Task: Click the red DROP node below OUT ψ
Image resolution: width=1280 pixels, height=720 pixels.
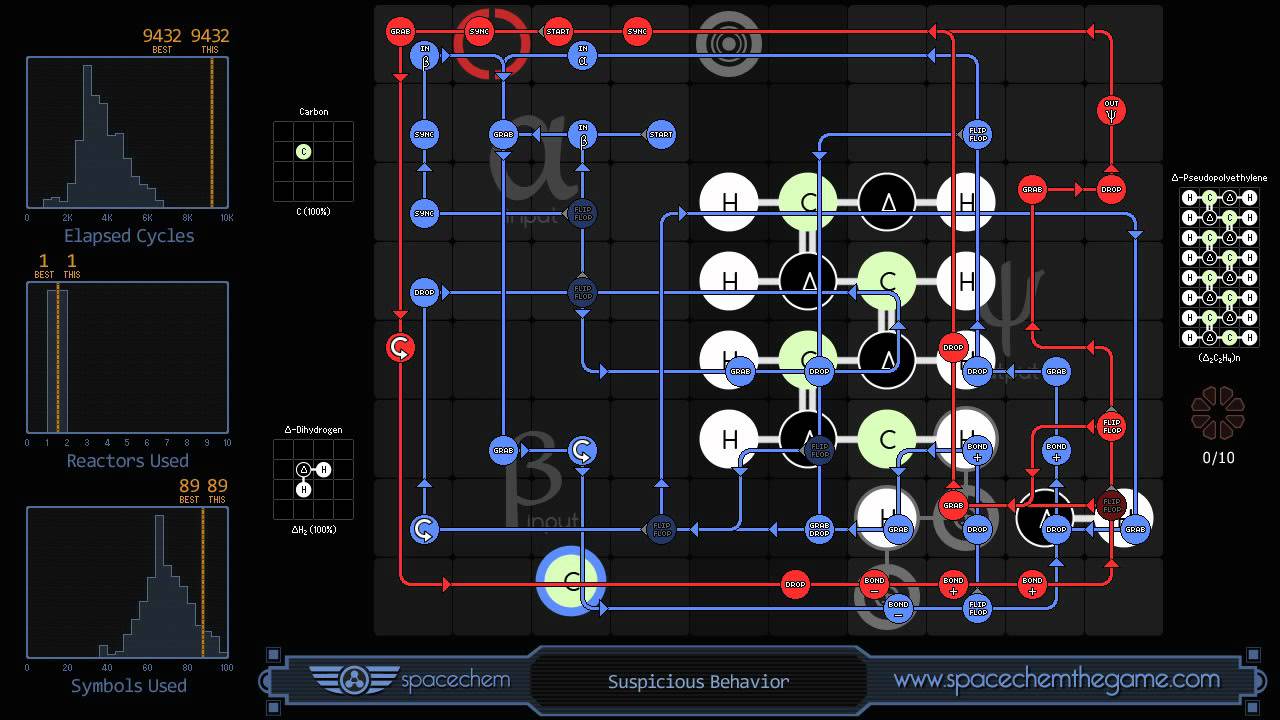Action: click(x=1111, y=189)
